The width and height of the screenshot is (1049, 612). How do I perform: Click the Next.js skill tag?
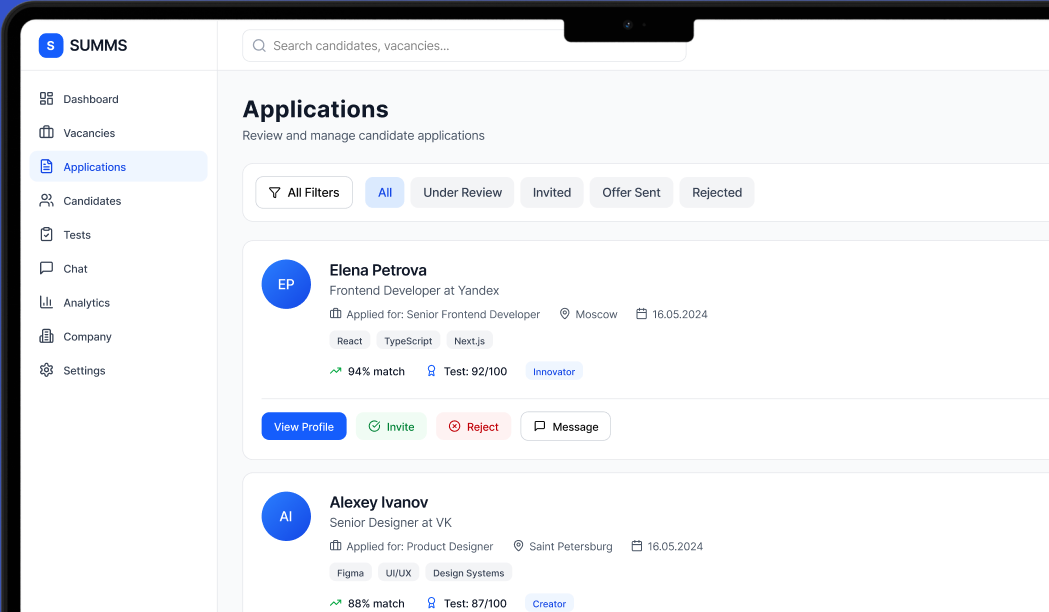470,340
